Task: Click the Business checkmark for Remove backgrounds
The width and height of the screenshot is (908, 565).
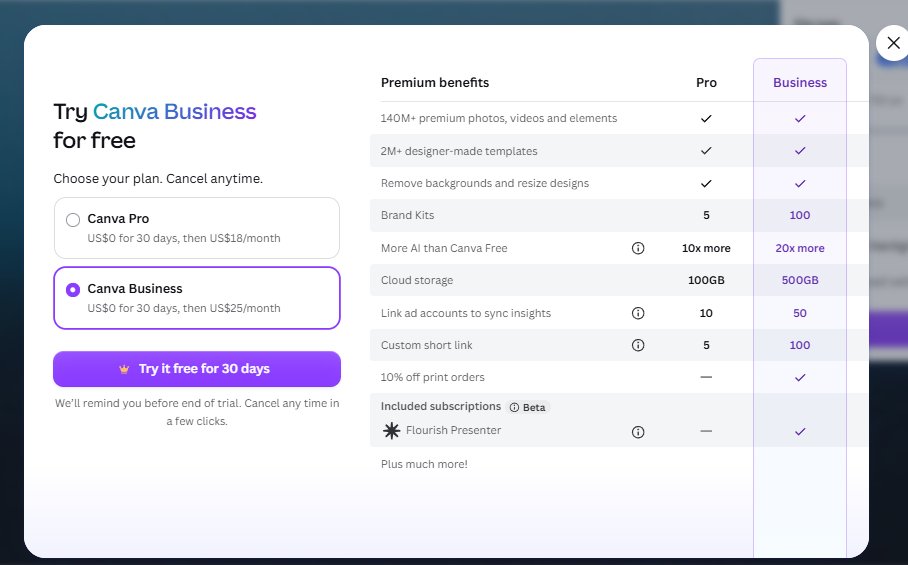Action: pyautogui.click(x=800, y=184)
